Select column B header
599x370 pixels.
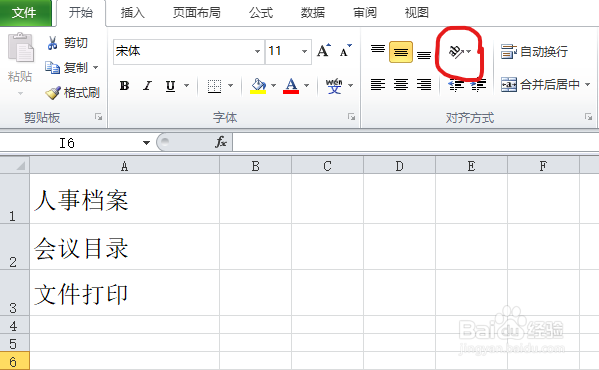pos(256,166)
